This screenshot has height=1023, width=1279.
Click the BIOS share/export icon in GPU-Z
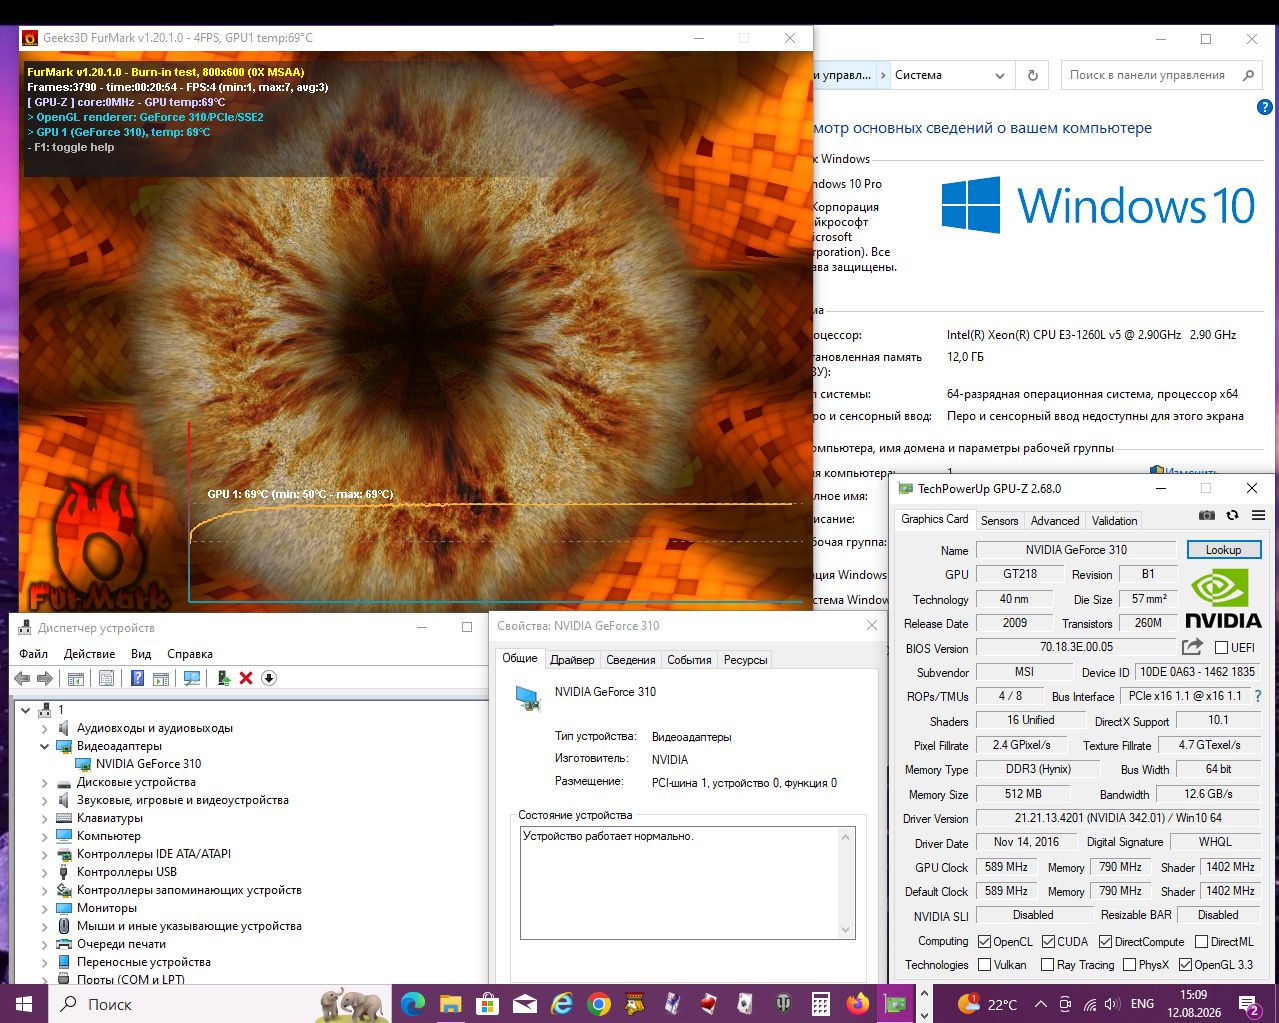[x=1192, y=647]
